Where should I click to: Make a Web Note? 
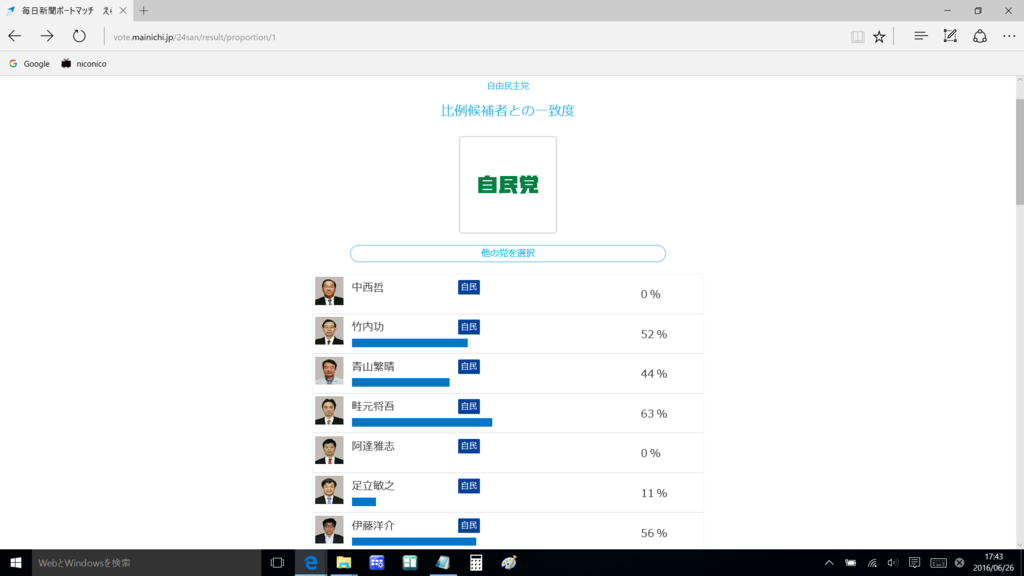pos(950,37)
